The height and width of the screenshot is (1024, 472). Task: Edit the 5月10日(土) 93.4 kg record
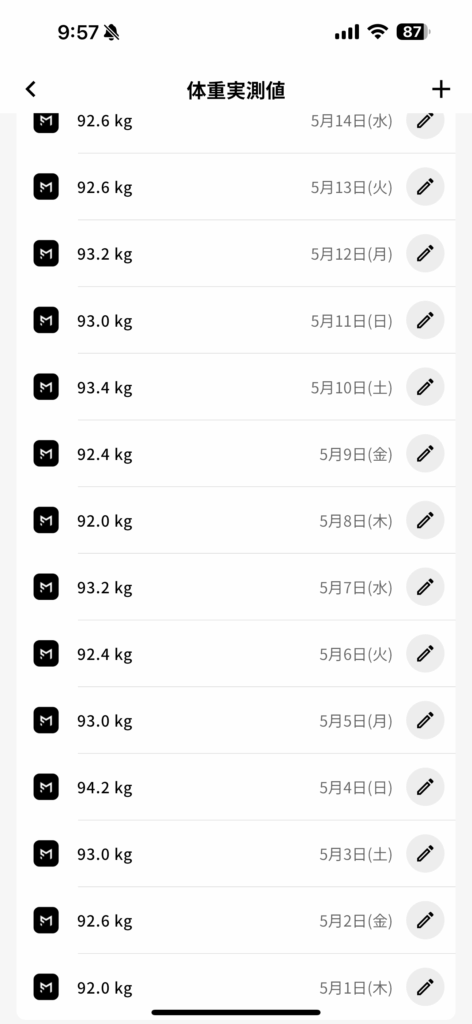pos(425,387)
